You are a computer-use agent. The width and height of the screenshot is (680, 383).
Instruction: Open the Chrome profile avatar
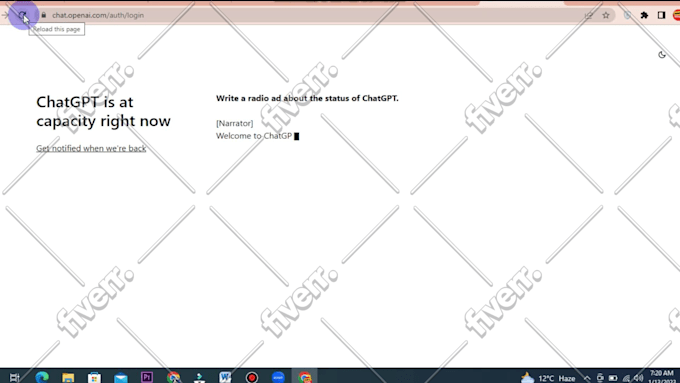(x=677, y=15)
